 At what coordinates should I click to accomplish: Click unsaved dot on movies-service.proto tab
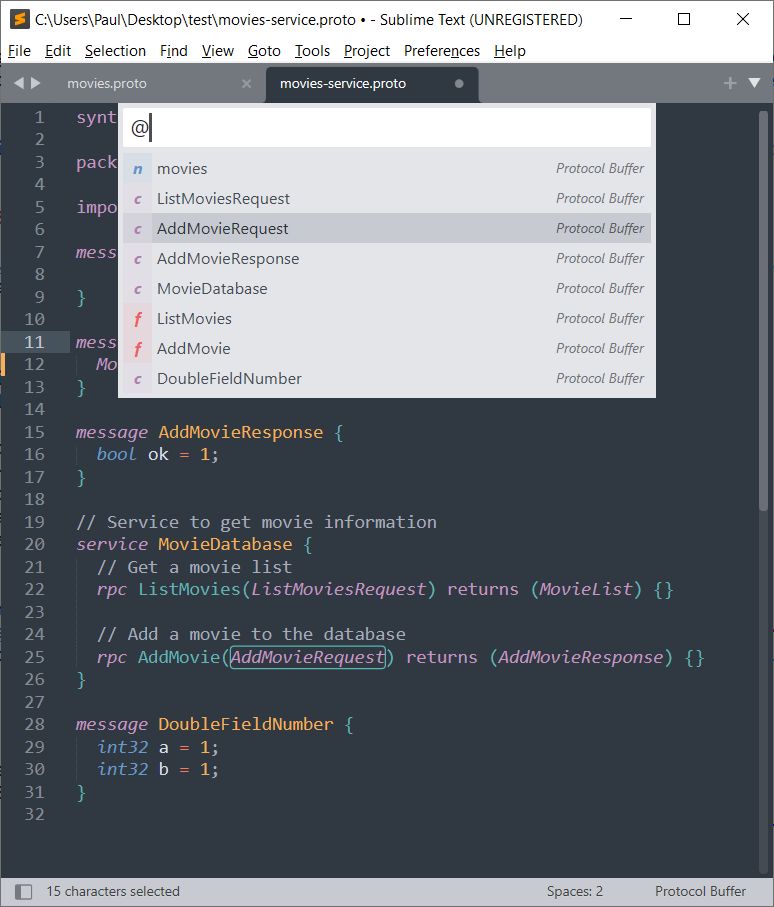coord(459,83)
